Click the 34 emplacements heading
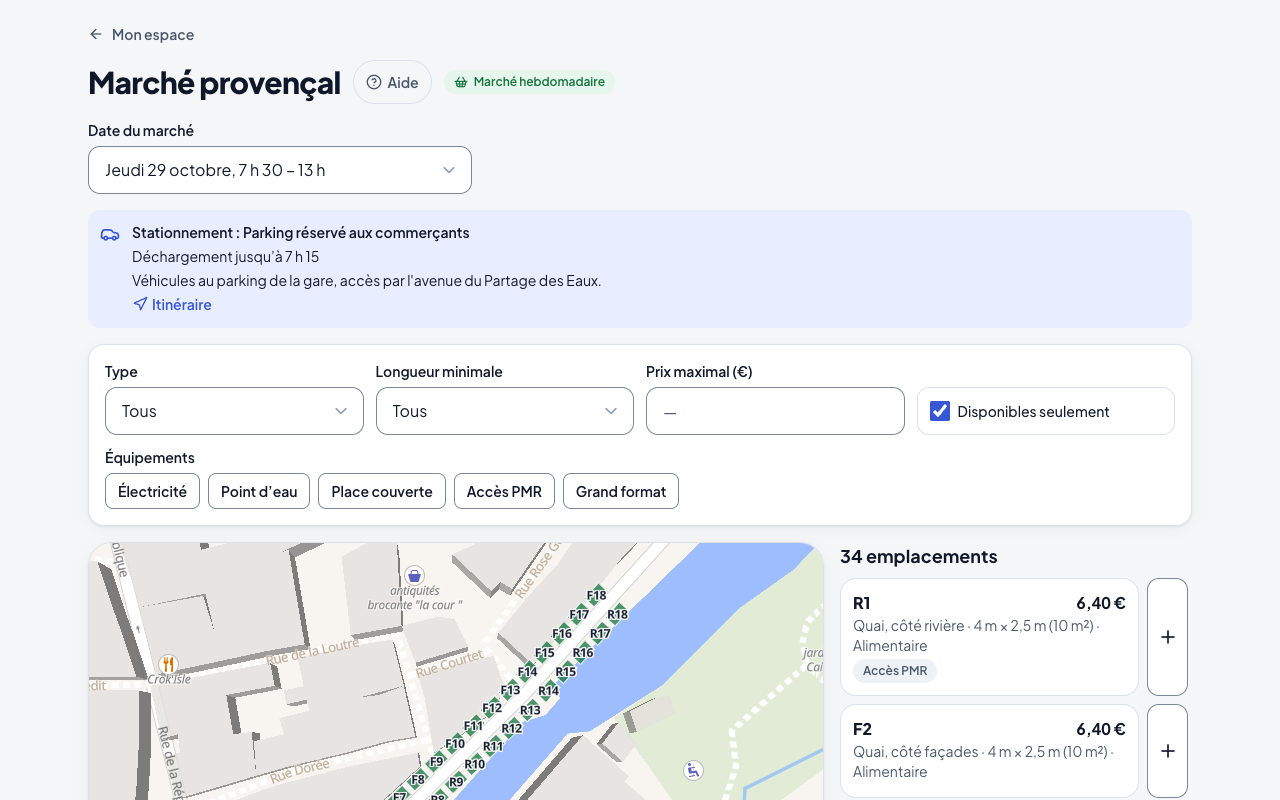Image resolution: width=1280 pixels, height=800 pixels. (919, 556)
